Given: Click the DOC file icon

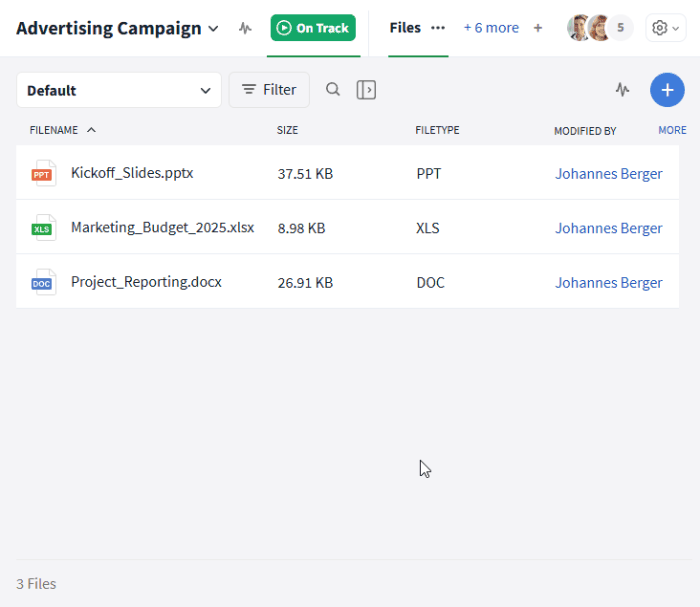Looking at the screenshot, I should (43, 282).
